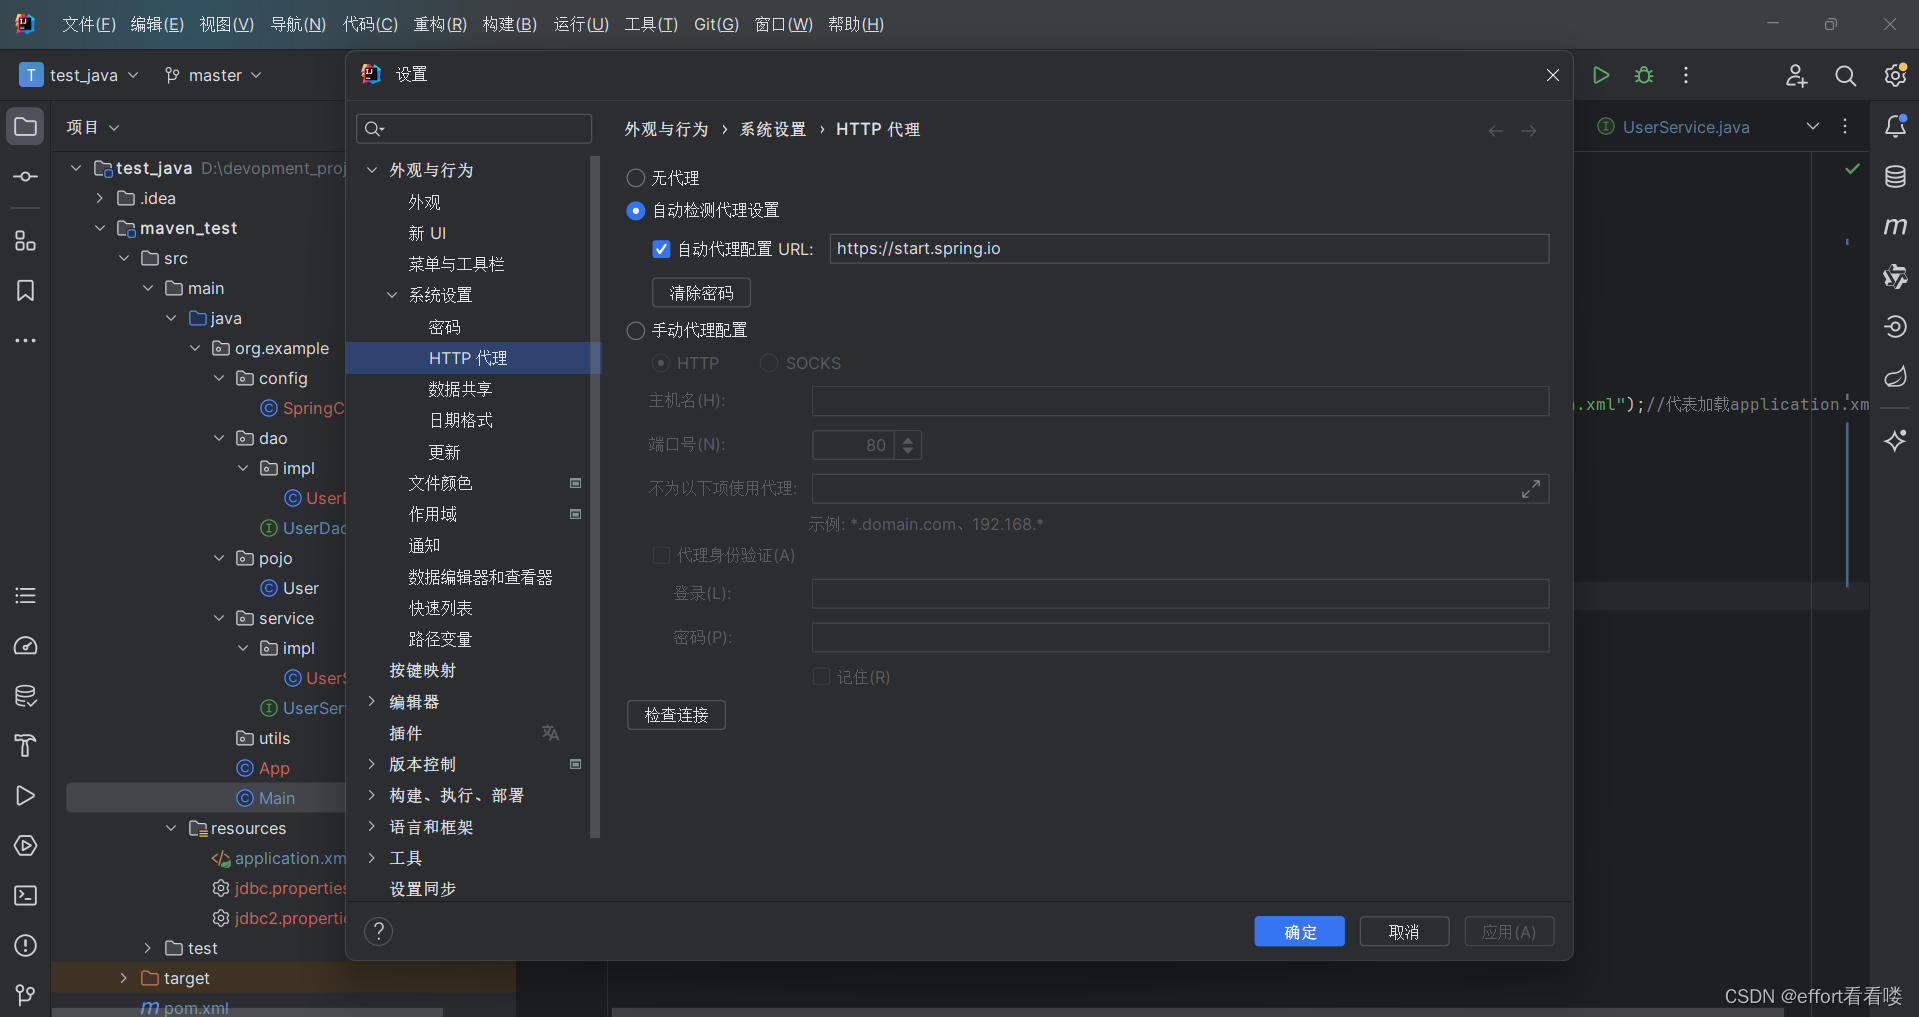
Task: Toggle 自动代理配置 URL checkbox
Action: coord(661,249)
